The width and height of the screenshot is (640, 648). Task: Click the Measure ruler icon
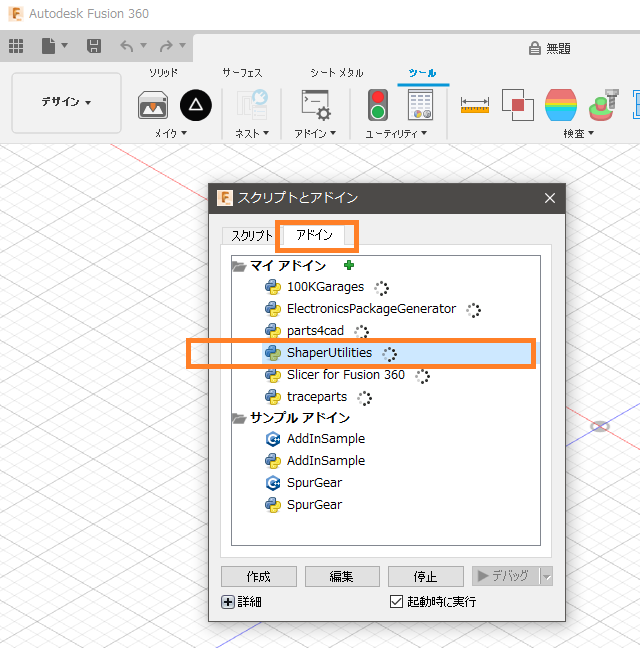pos(475,105)
